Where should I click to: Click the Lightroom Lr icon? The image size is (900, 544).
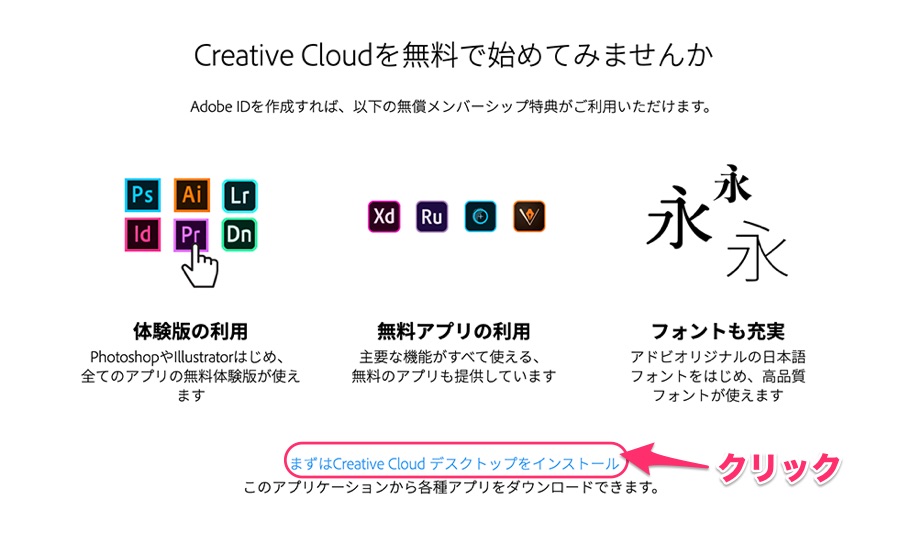pyautogui.click(x=239, y=196)
